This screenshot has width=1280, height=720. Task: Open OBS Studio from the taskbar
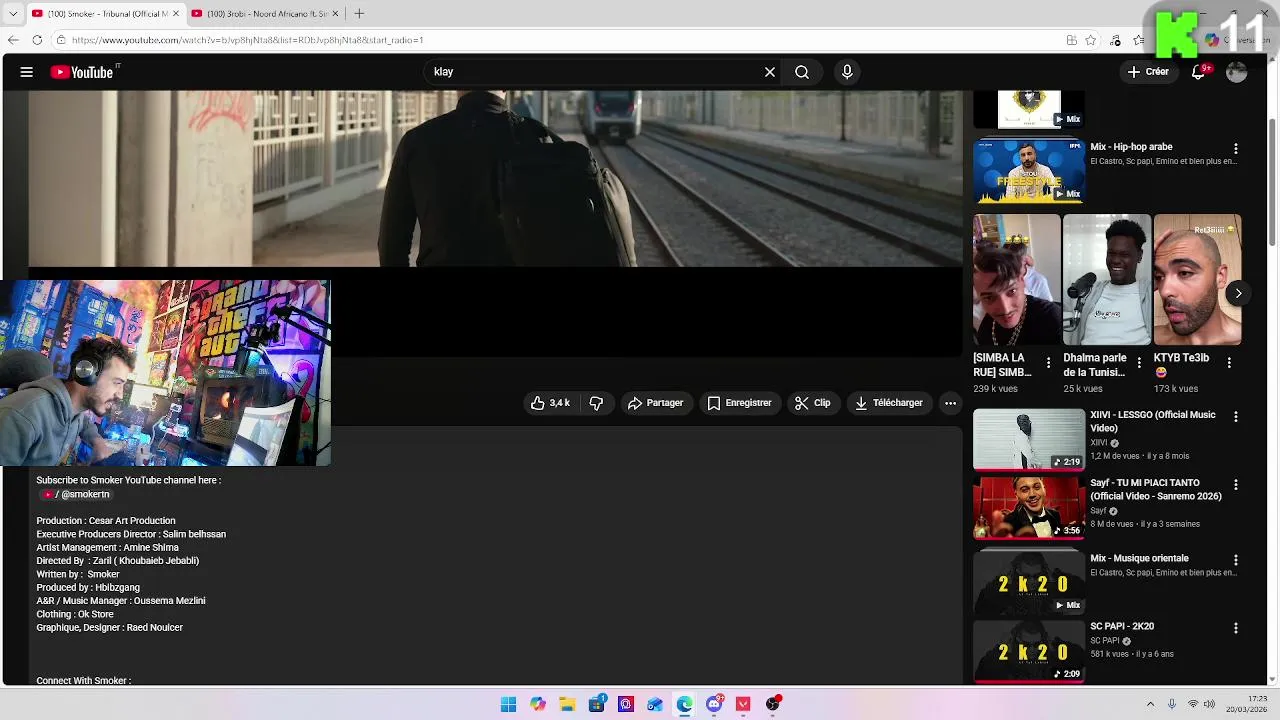click(772, 704)
